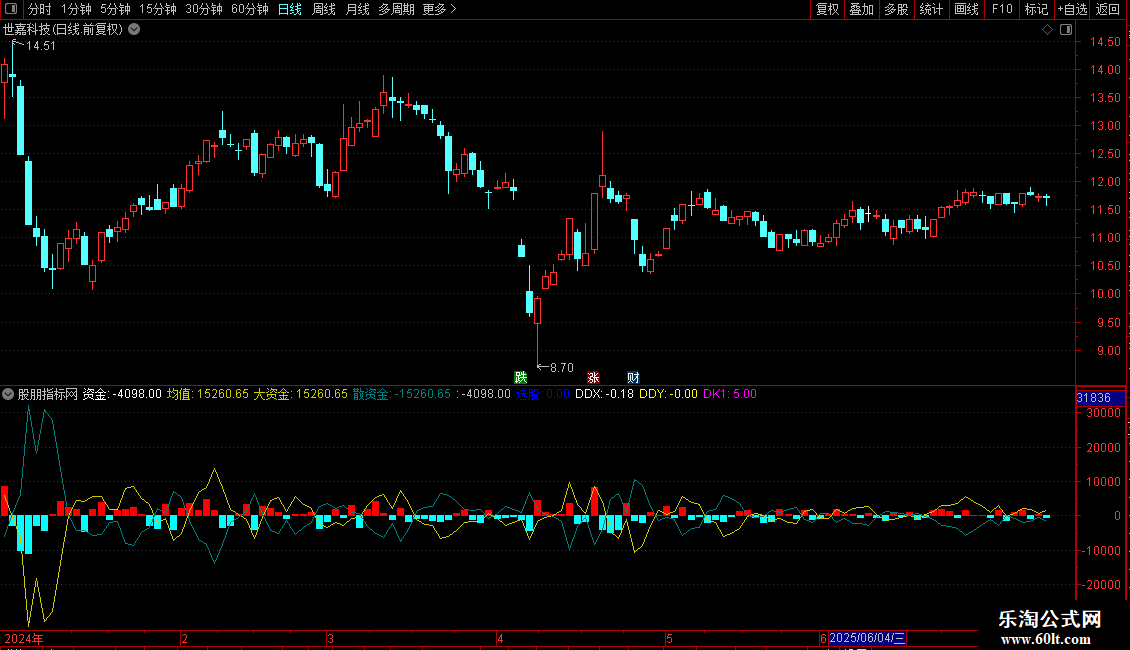This screenshot has height=650, width=1130.
Task: Click the DK1: 5.00 value
Action: click(x=729, y=394)
